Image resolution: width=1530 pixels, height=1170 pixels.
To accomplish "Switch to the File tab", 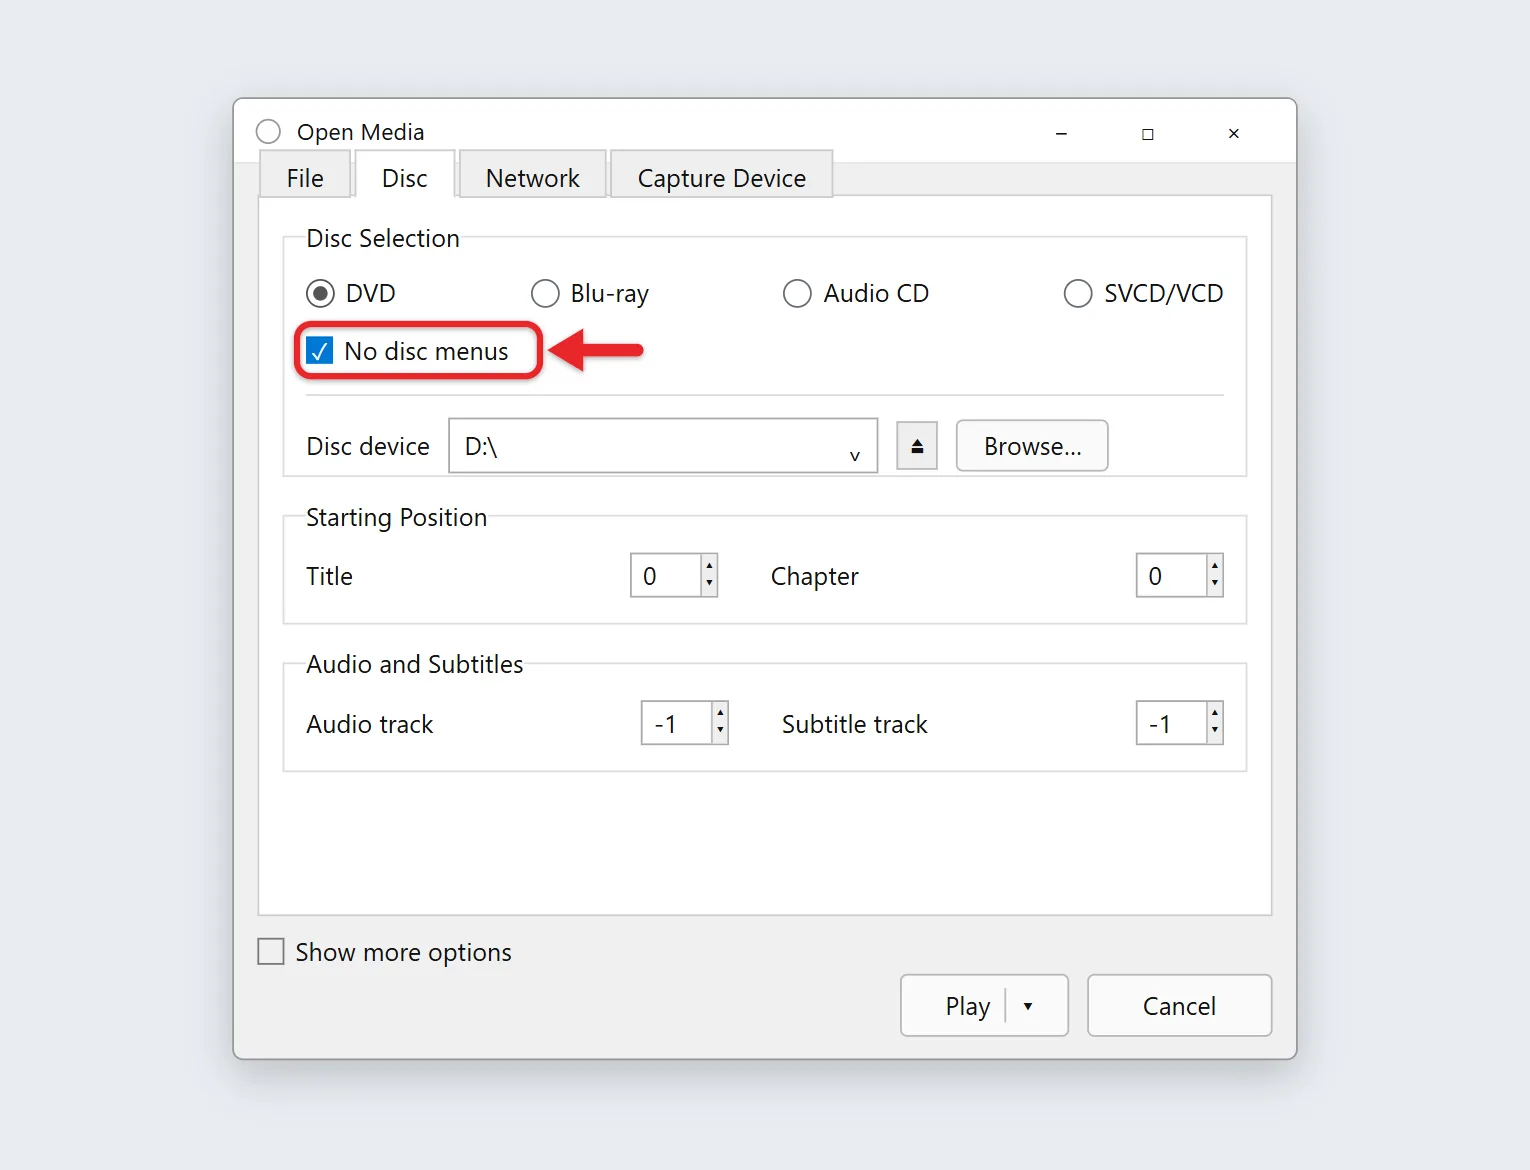I will pos(305,177).
